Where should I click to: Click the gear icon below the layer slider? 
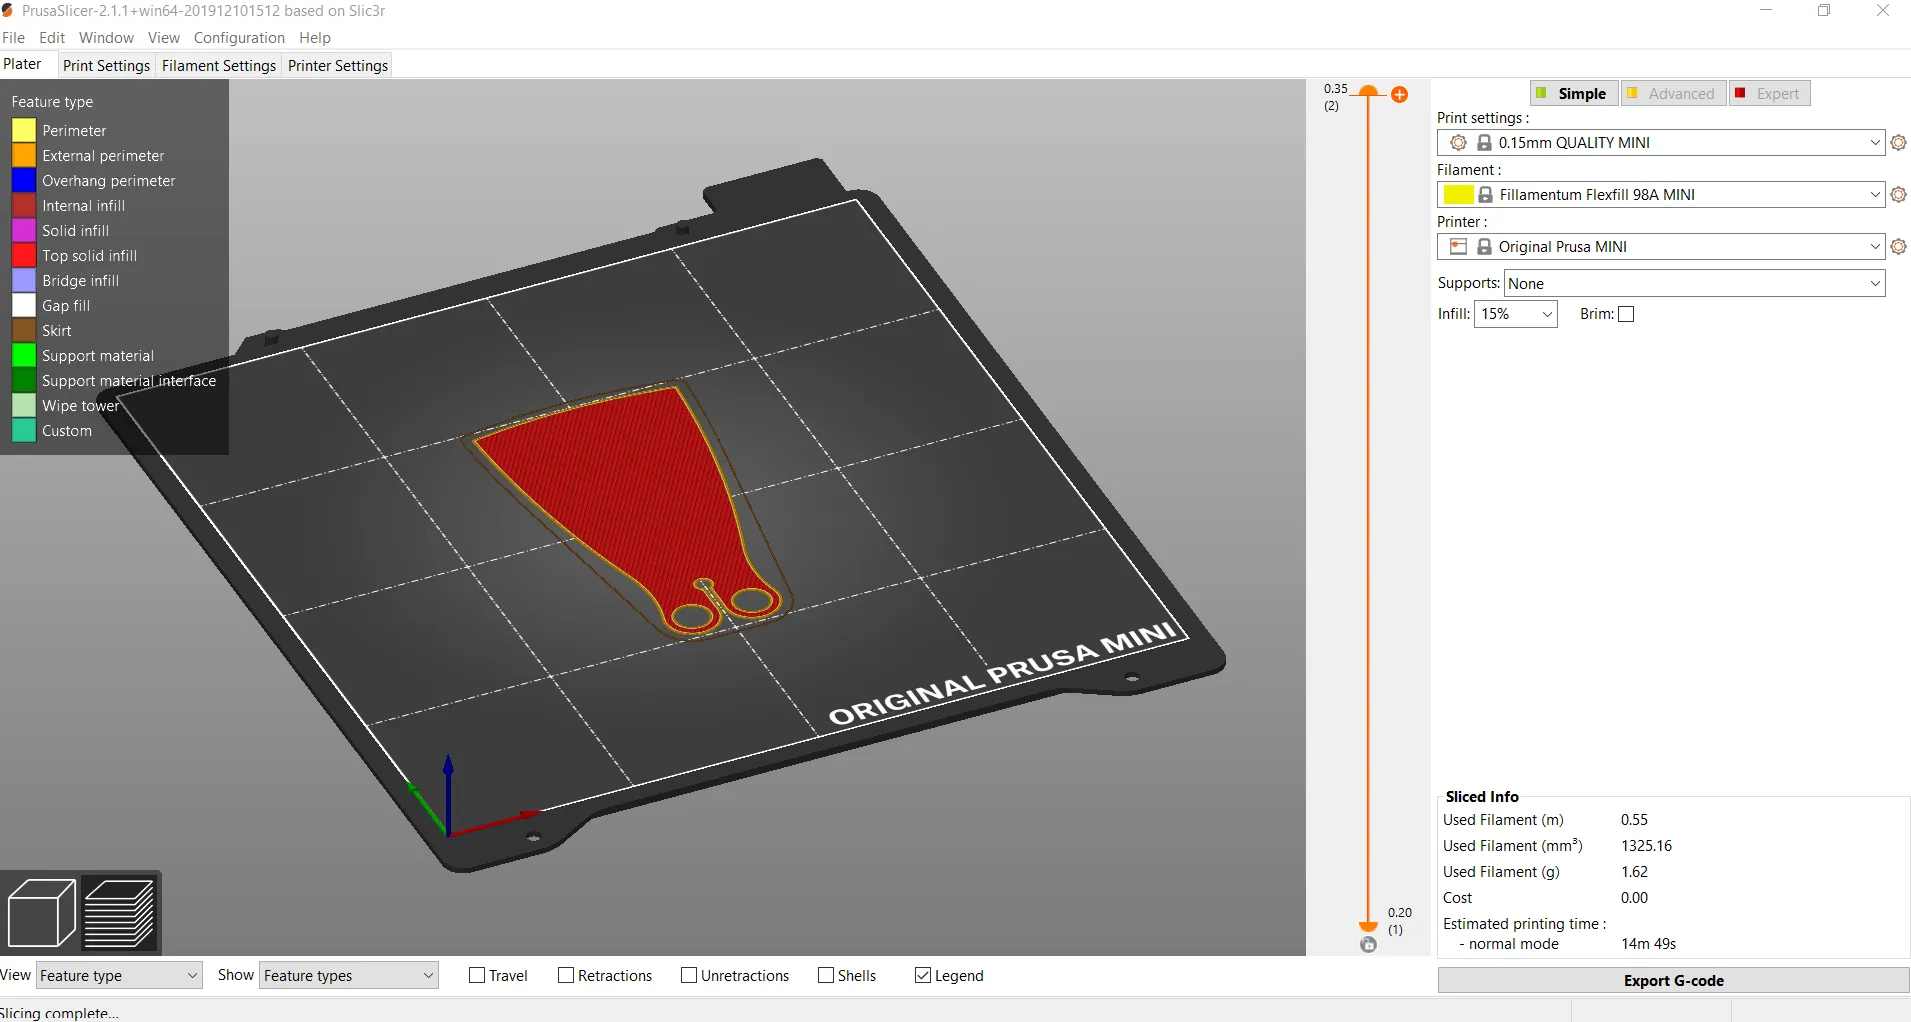coord(1368,945)
